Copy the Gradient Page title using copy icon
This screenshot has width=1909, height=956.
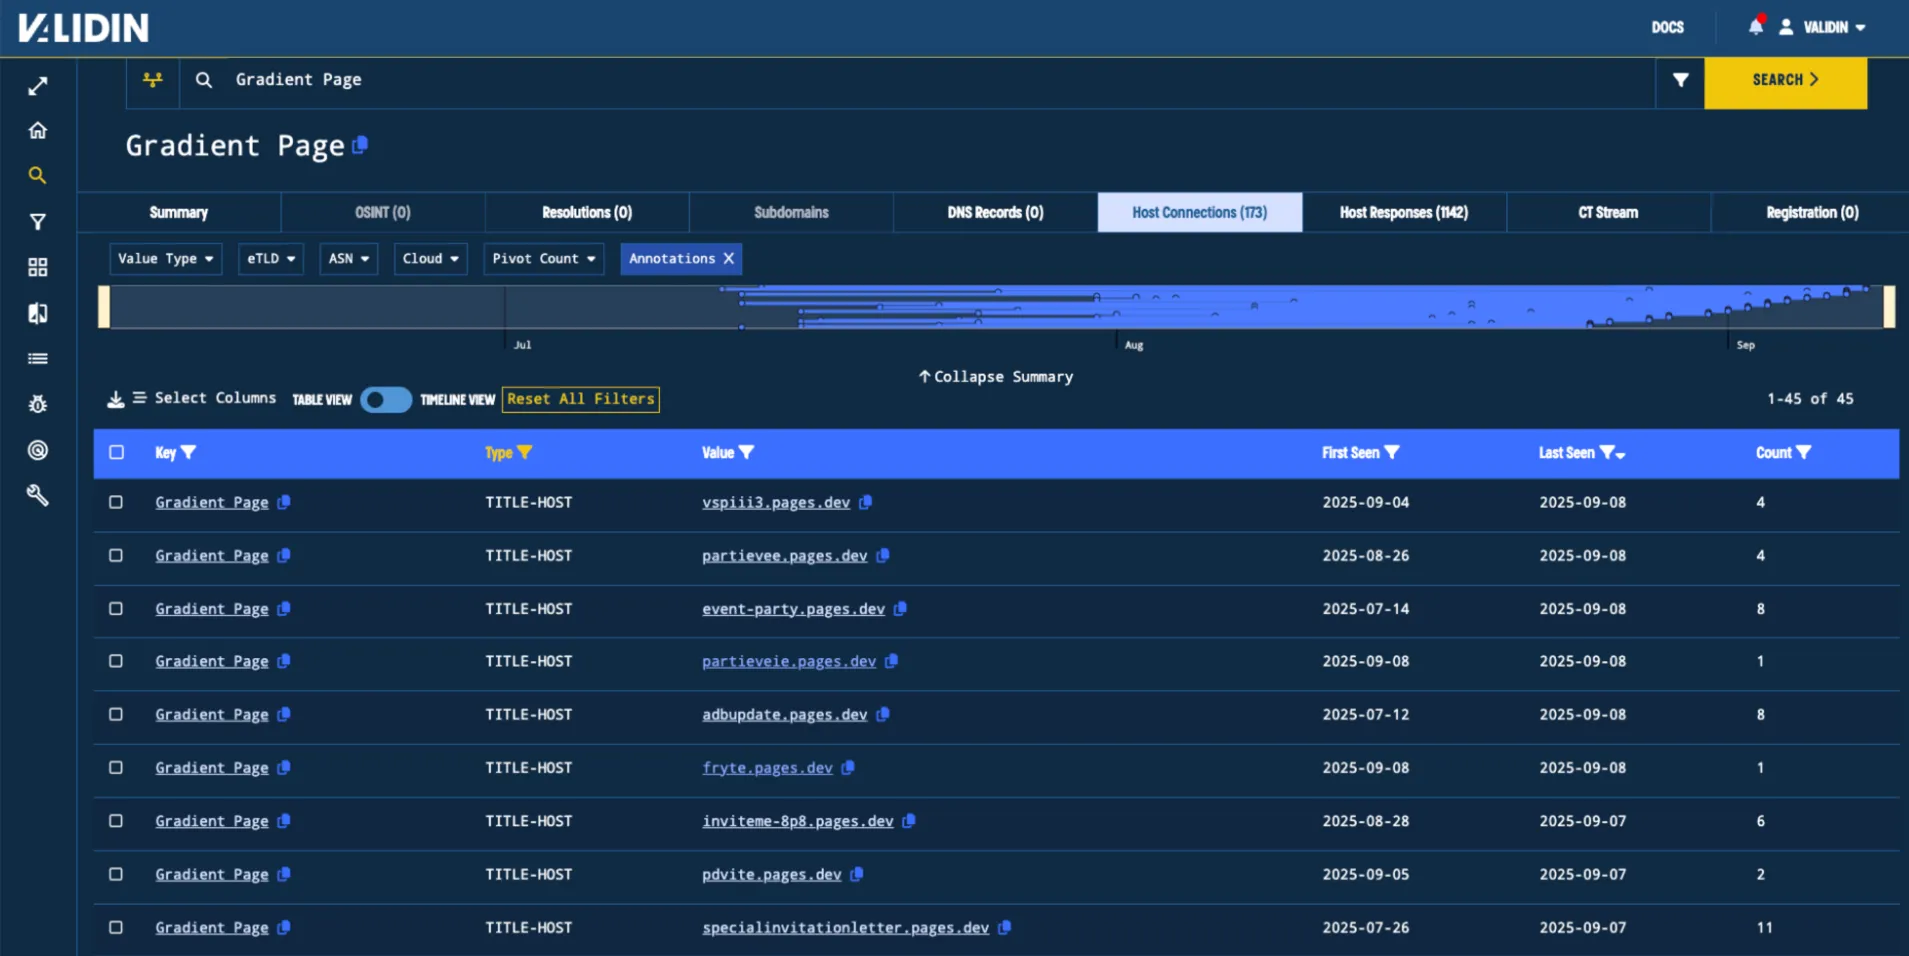[x=361, y=145]
